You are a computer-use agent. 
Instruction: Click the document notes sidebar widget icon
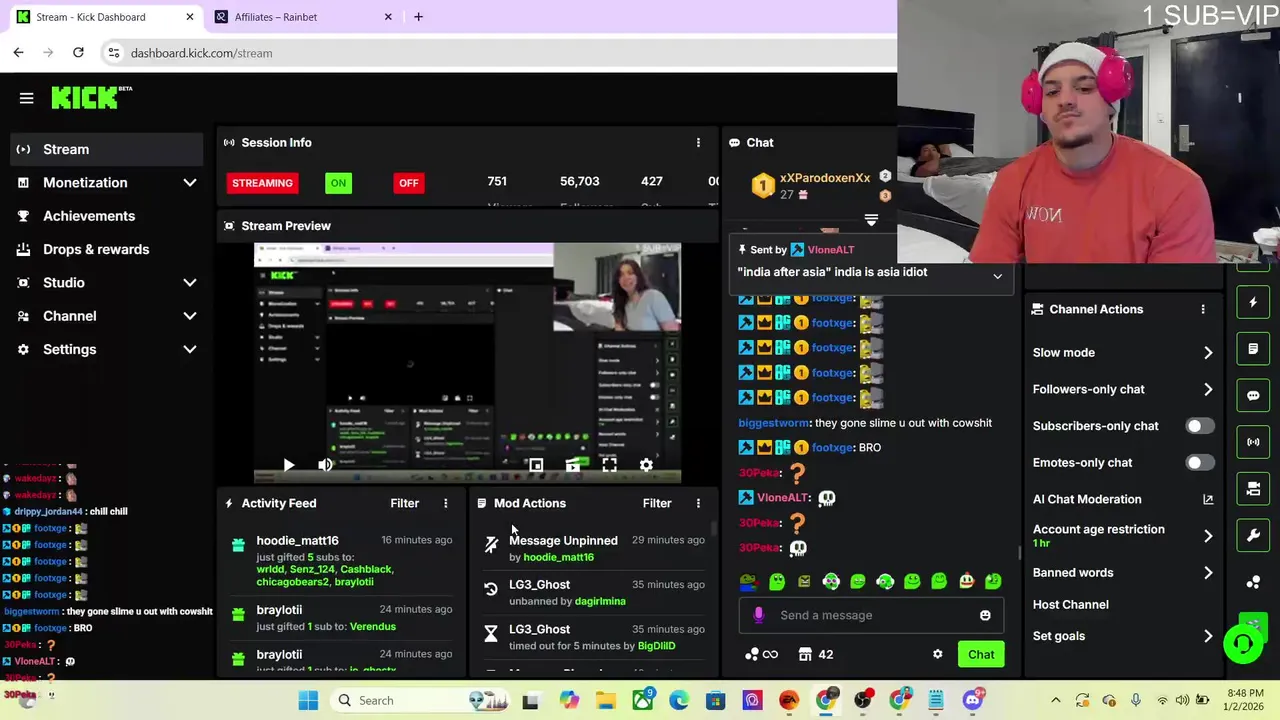click(1253, 349)
